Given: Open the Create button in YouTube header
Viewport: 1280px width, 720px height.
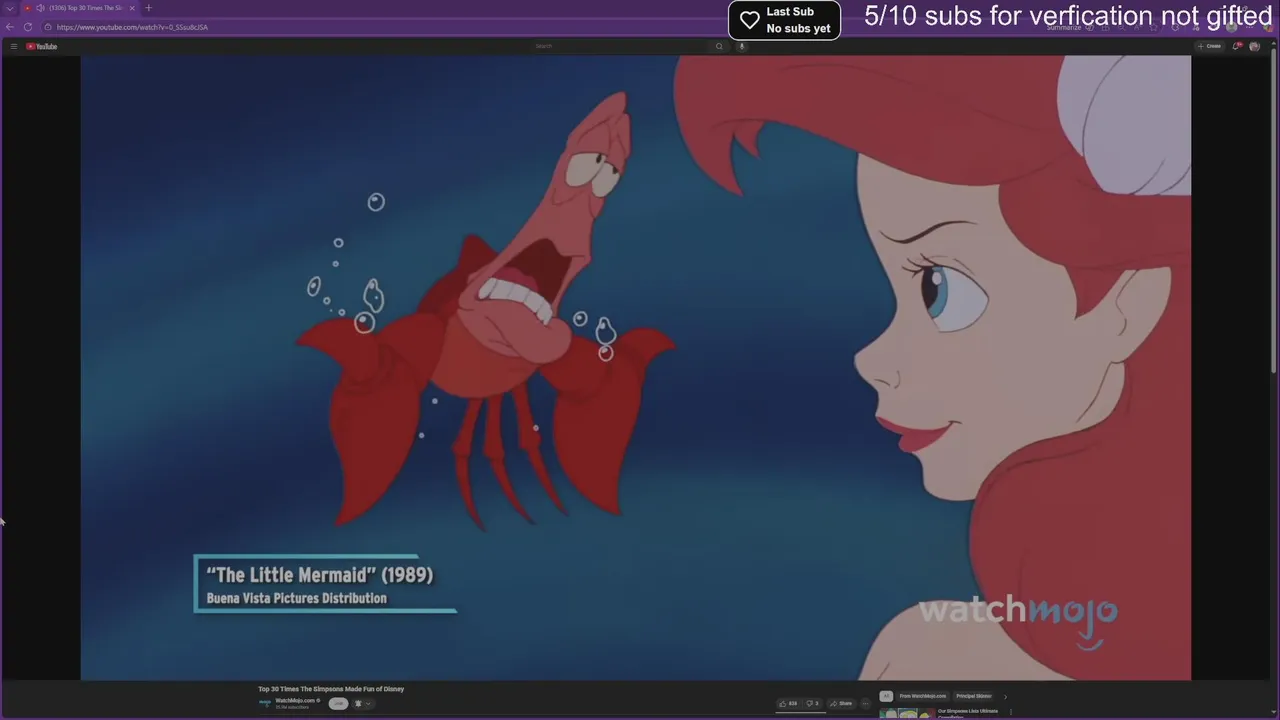Looking at the screenshot, I should (1210, 46).
